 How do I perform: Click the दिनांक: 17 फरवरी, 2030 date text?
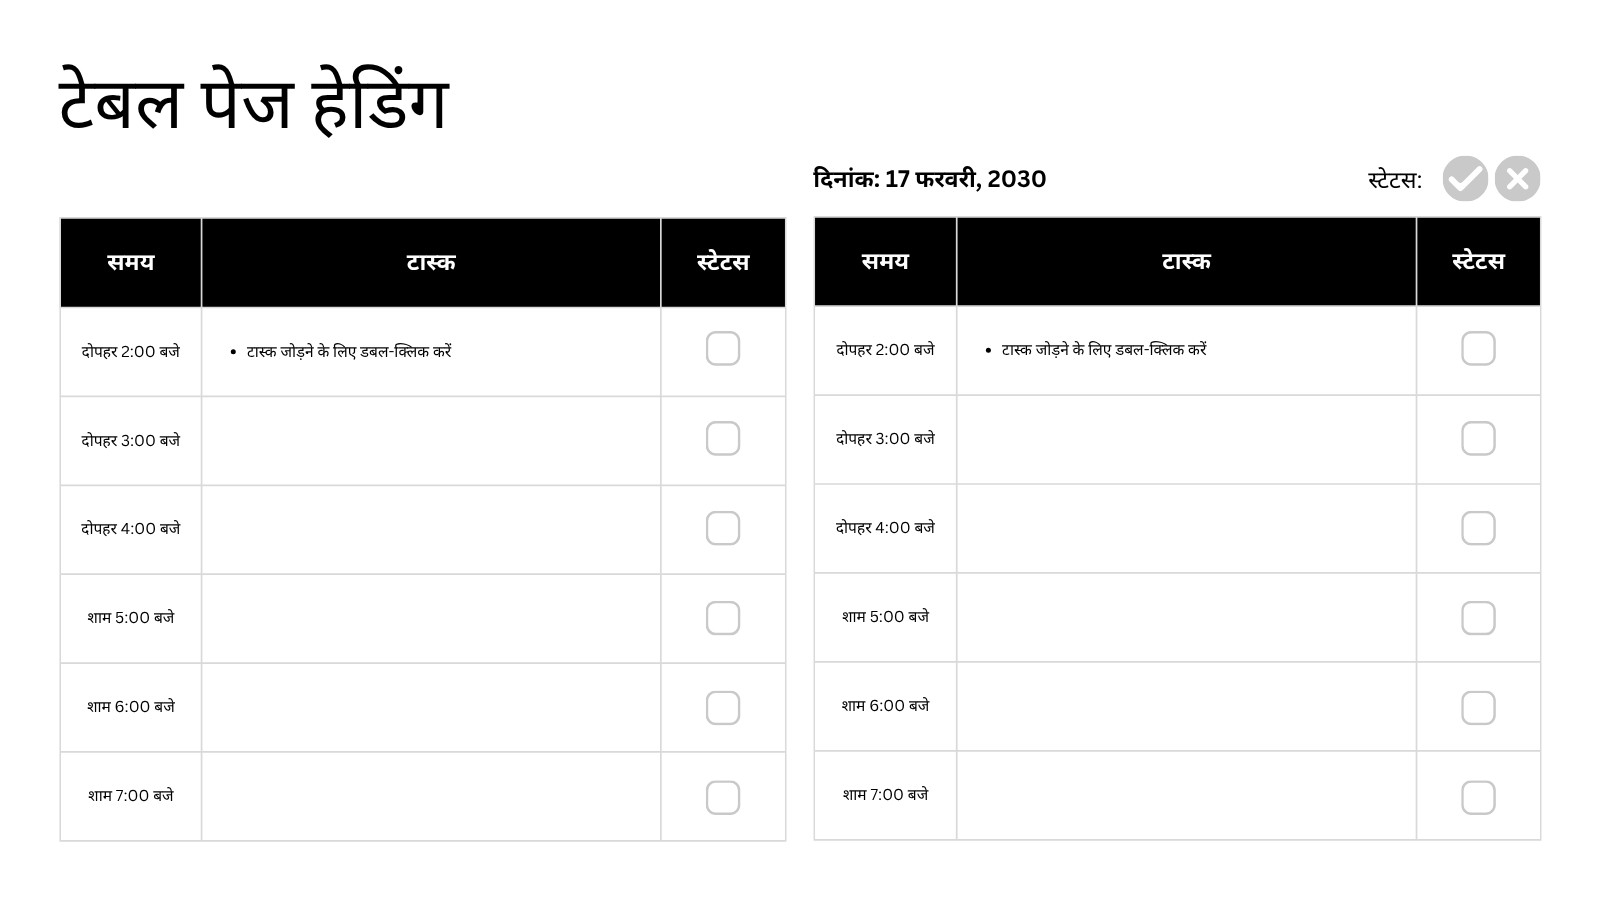(x=930, y=179)
